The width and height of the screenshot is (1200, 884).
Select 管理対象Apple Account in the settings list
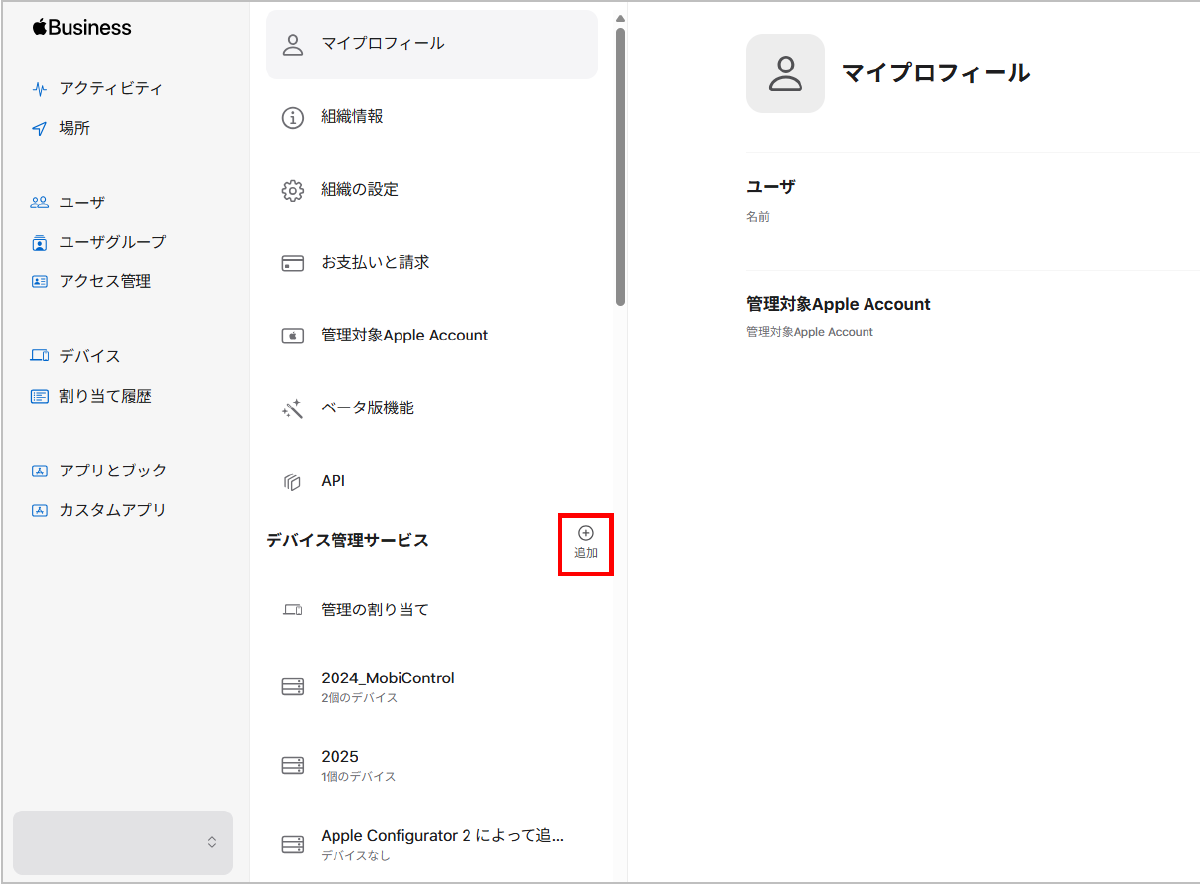tap(432, 336)
